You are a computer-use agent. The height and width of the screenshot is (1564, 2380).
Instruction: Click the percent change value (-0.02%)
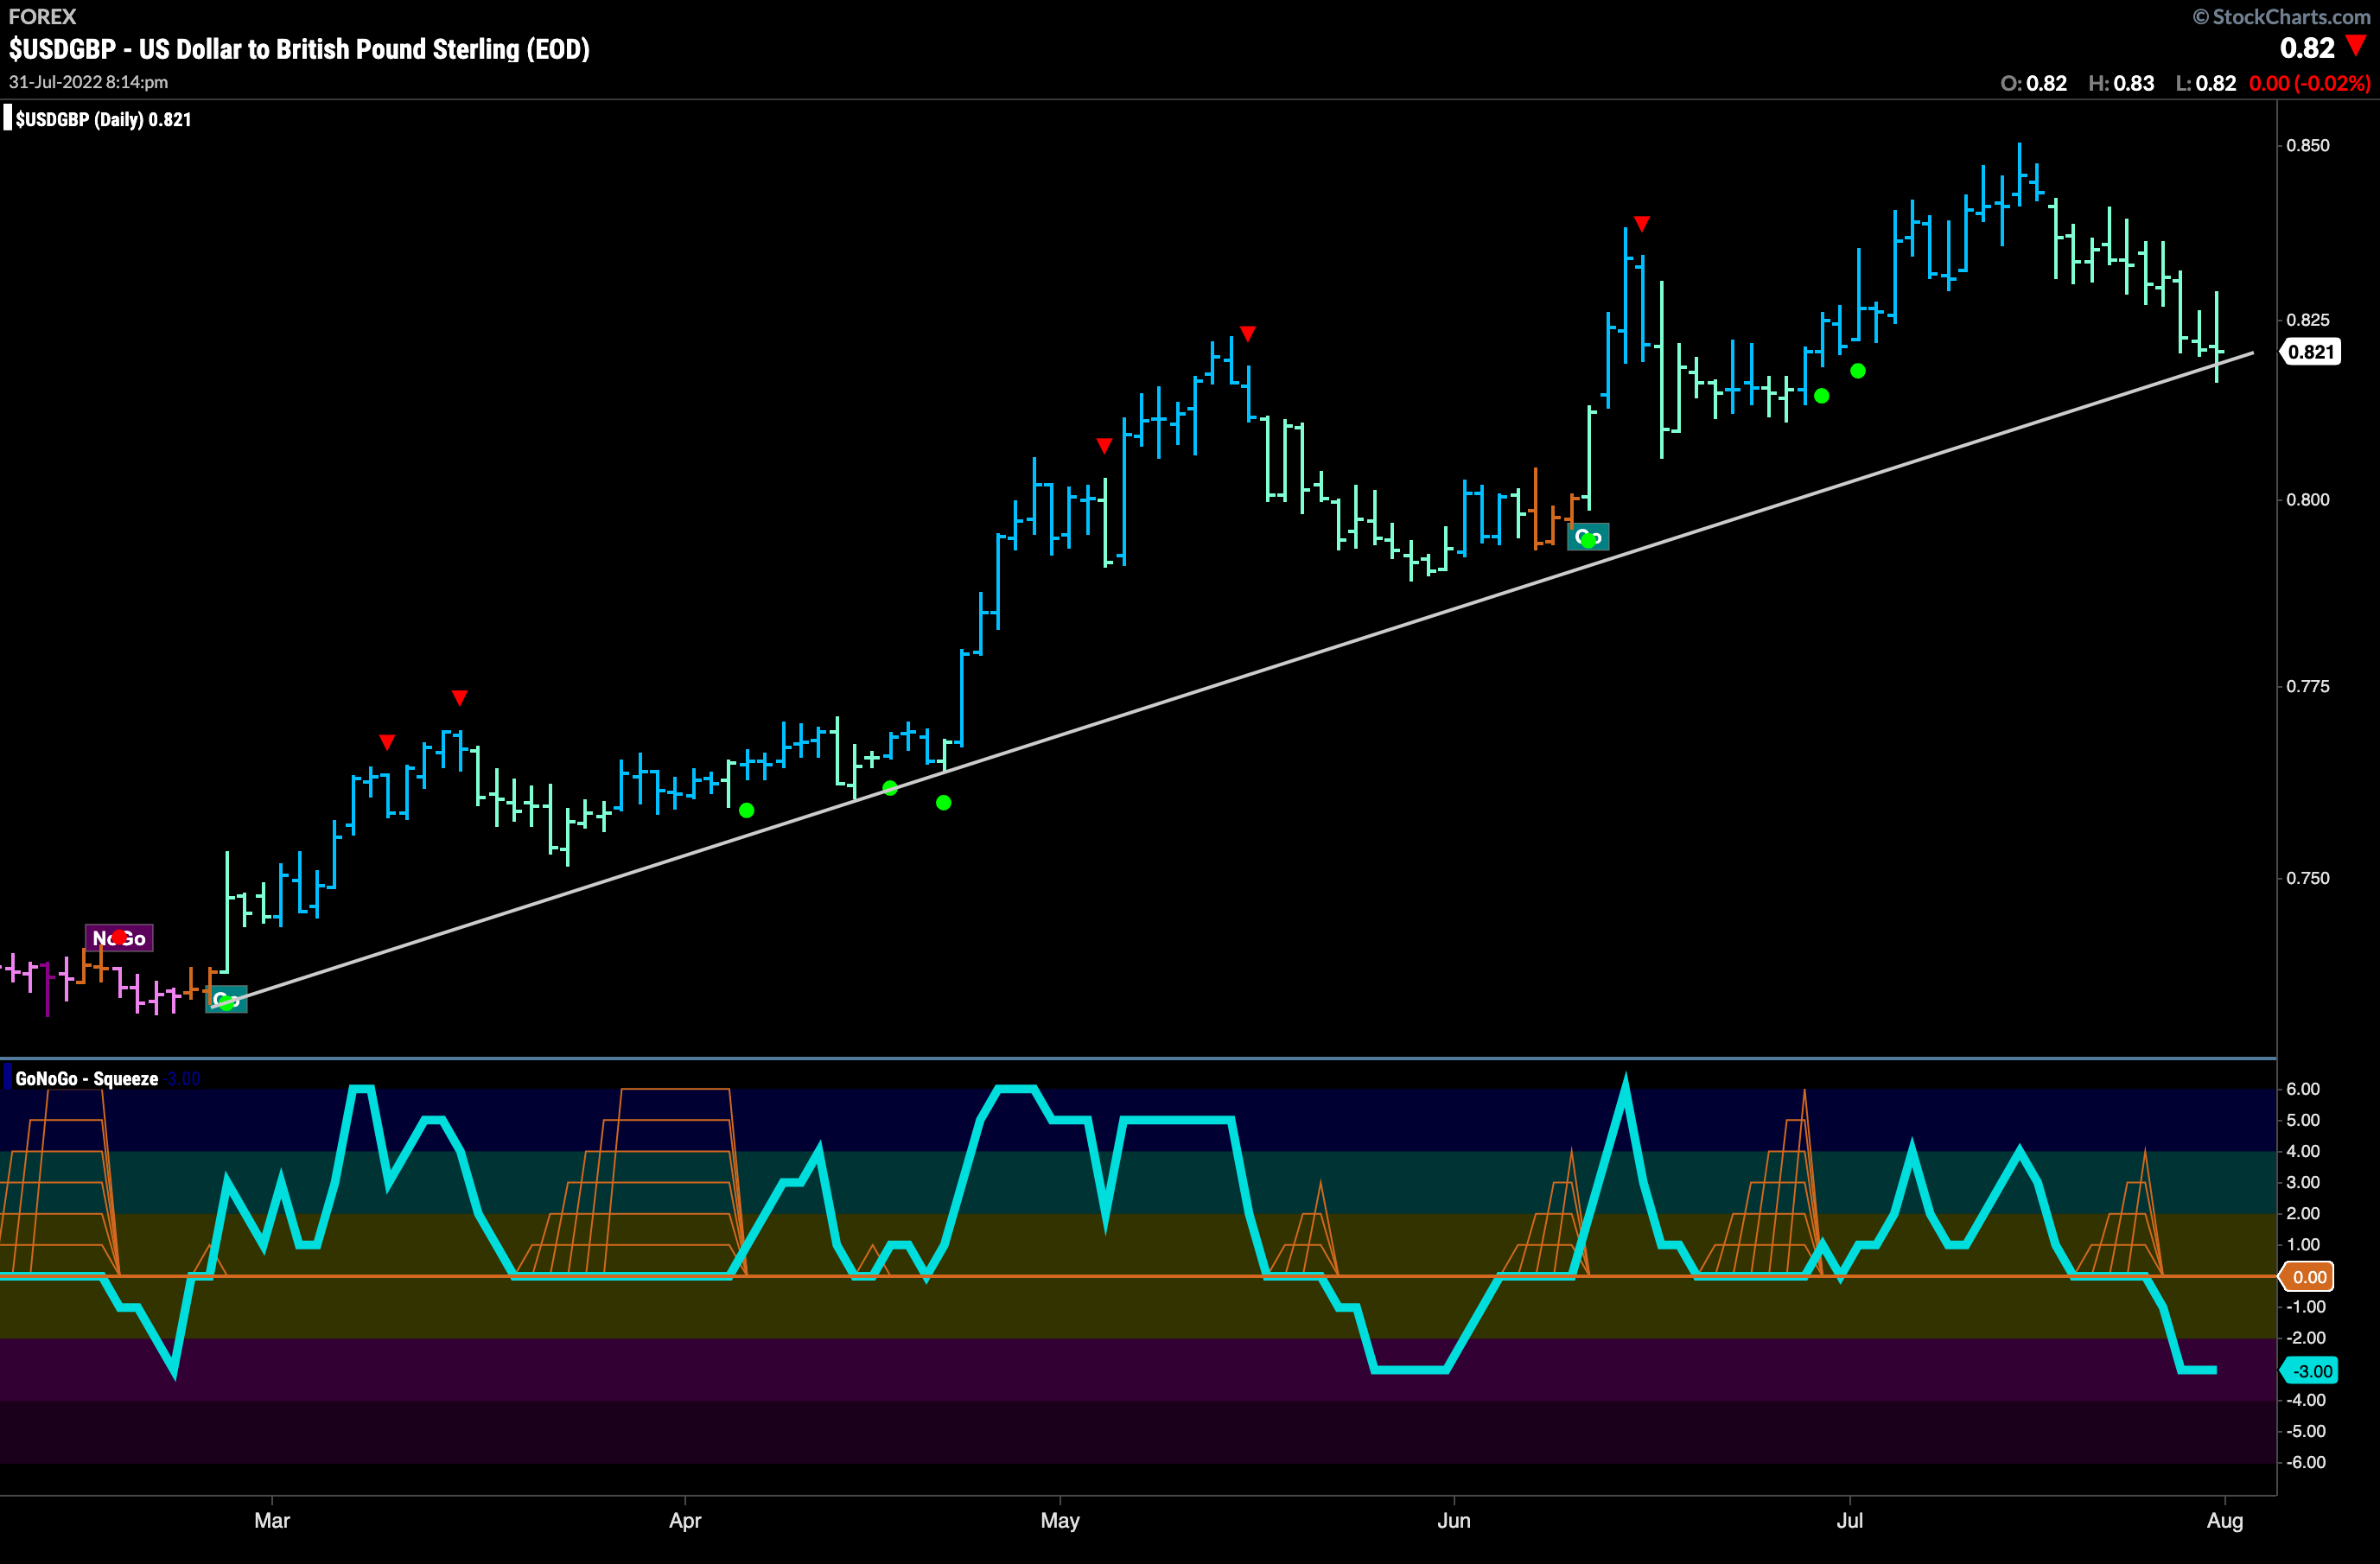(x=2332, y=83)
